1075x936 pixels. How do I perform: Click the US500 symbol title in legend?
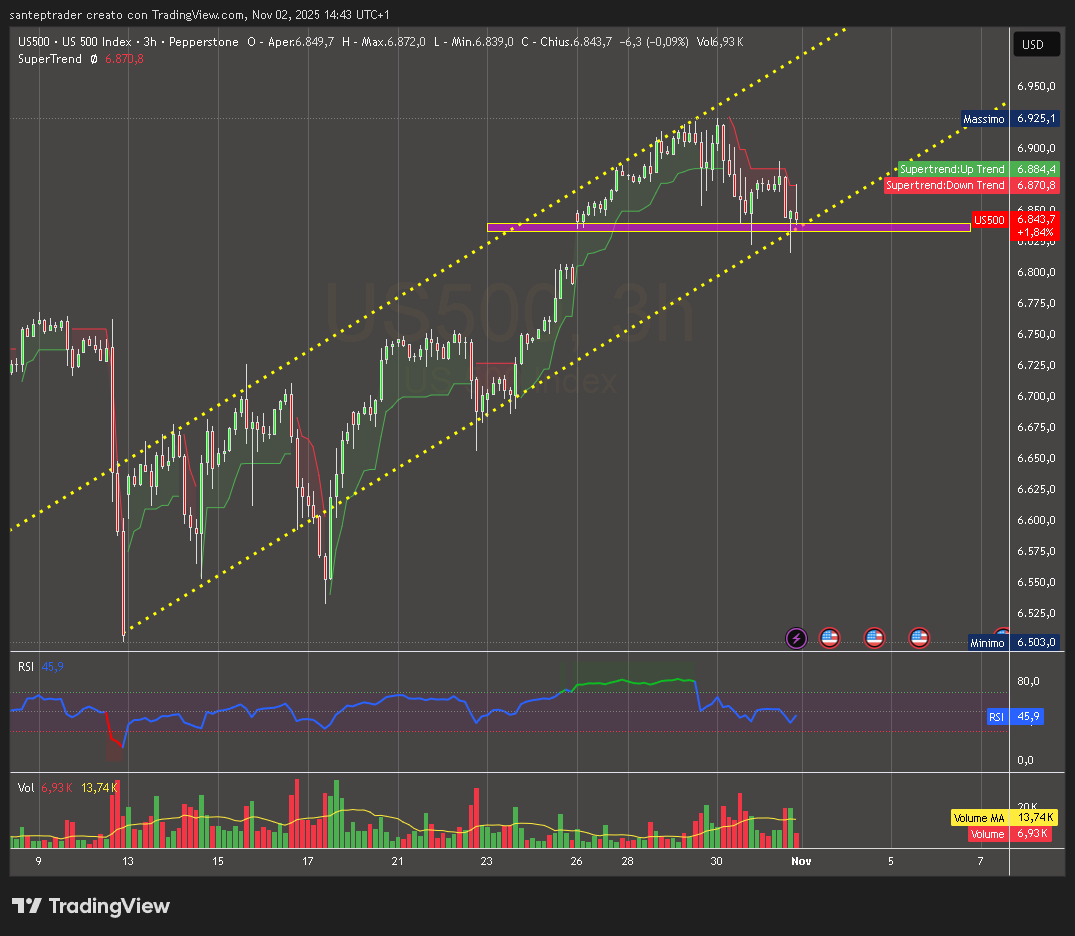37,41
